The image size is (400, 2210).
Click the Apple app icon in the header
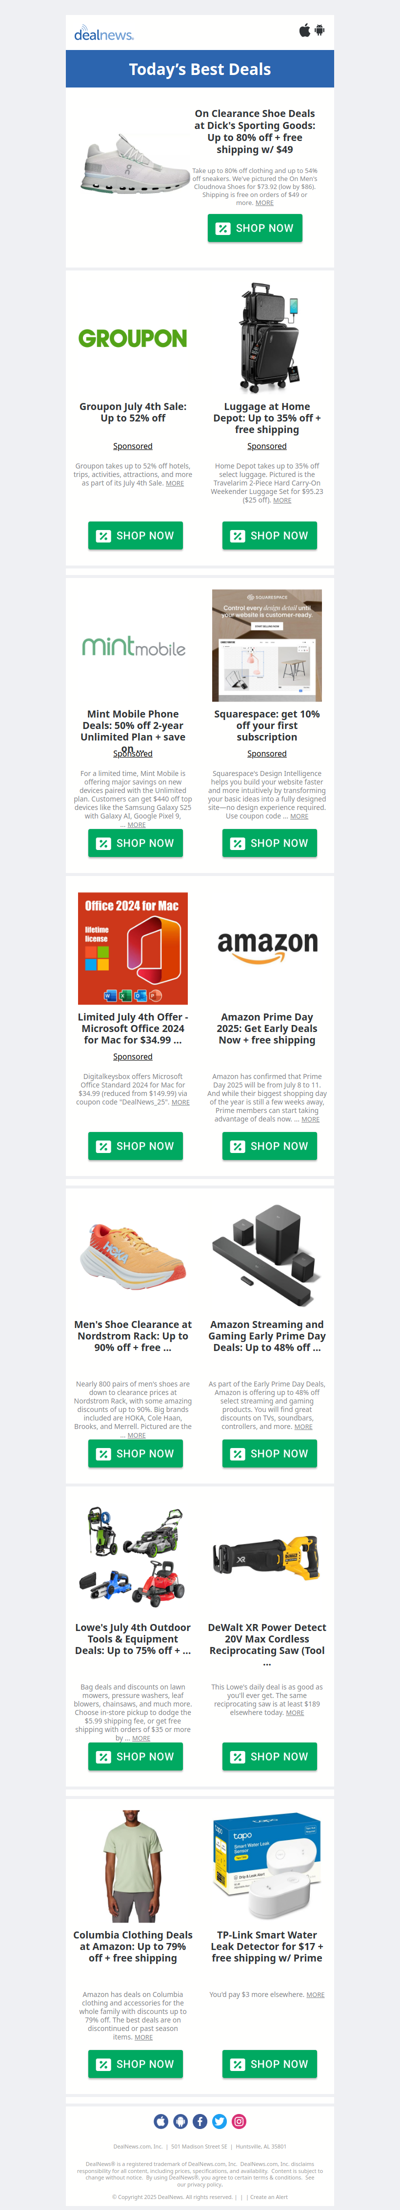click(305, 30)
